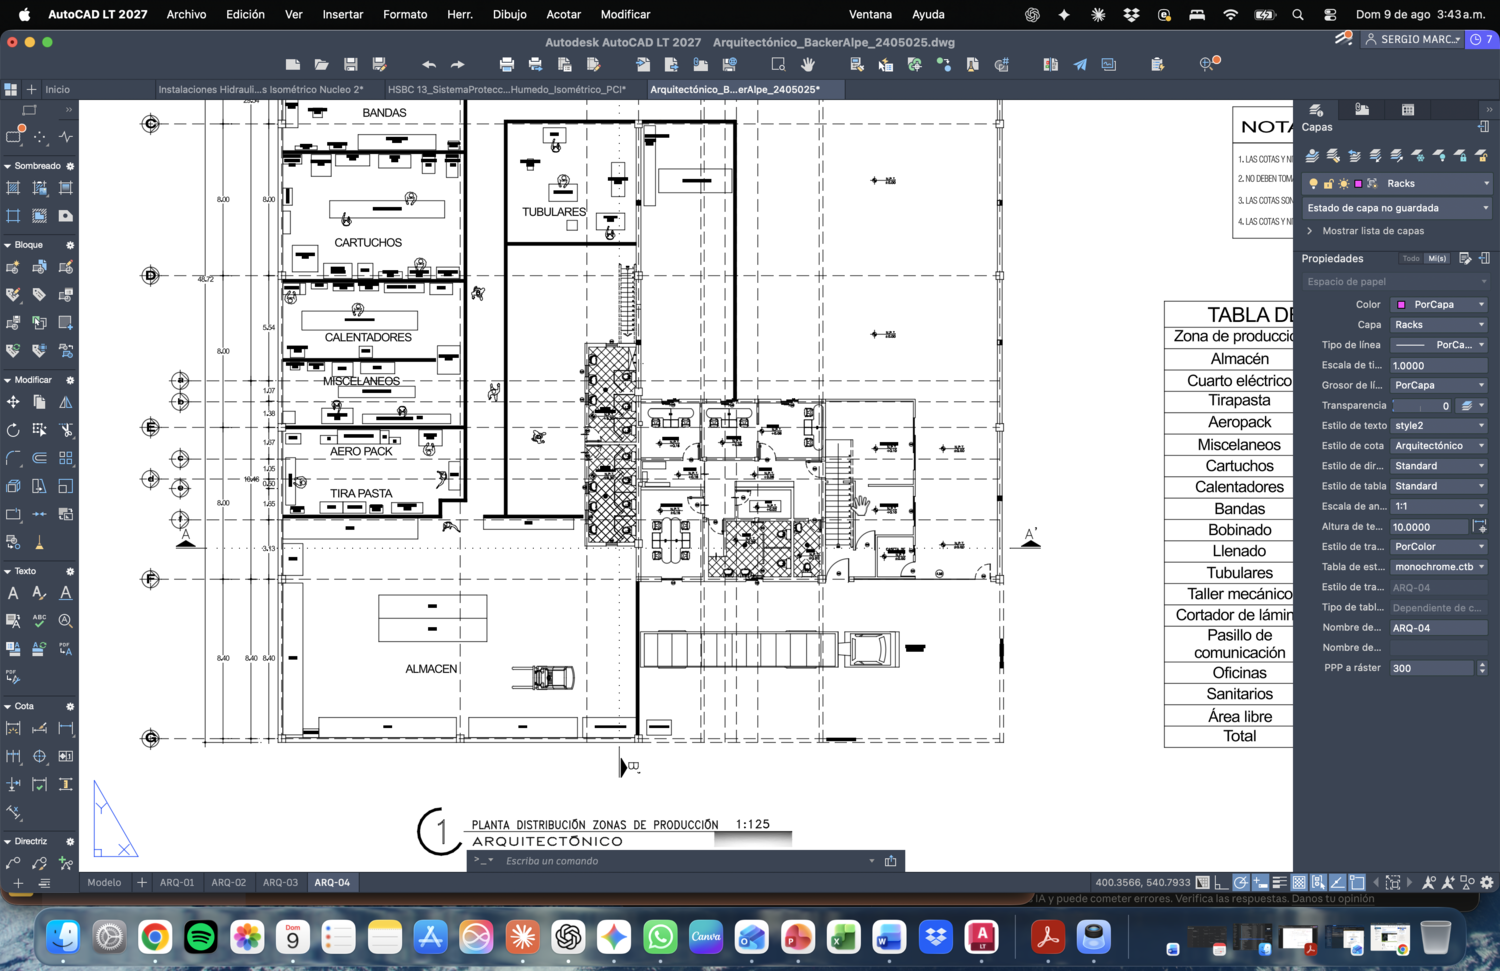
Task: Click the Escriba un comando command line
Action: pyautogui.click(x=685, y=861)
